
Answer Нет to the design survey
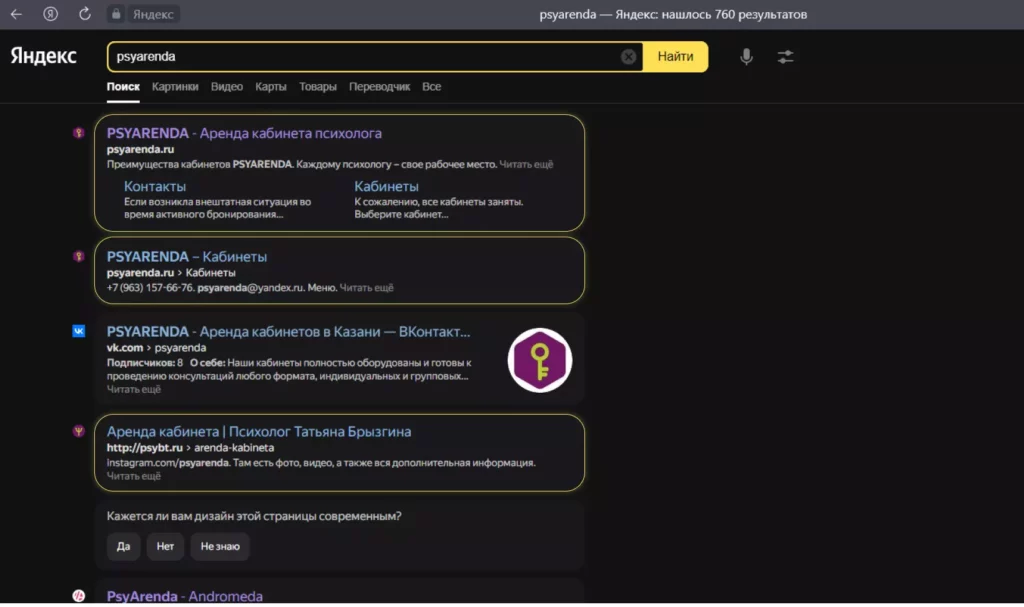coord(165,546)
